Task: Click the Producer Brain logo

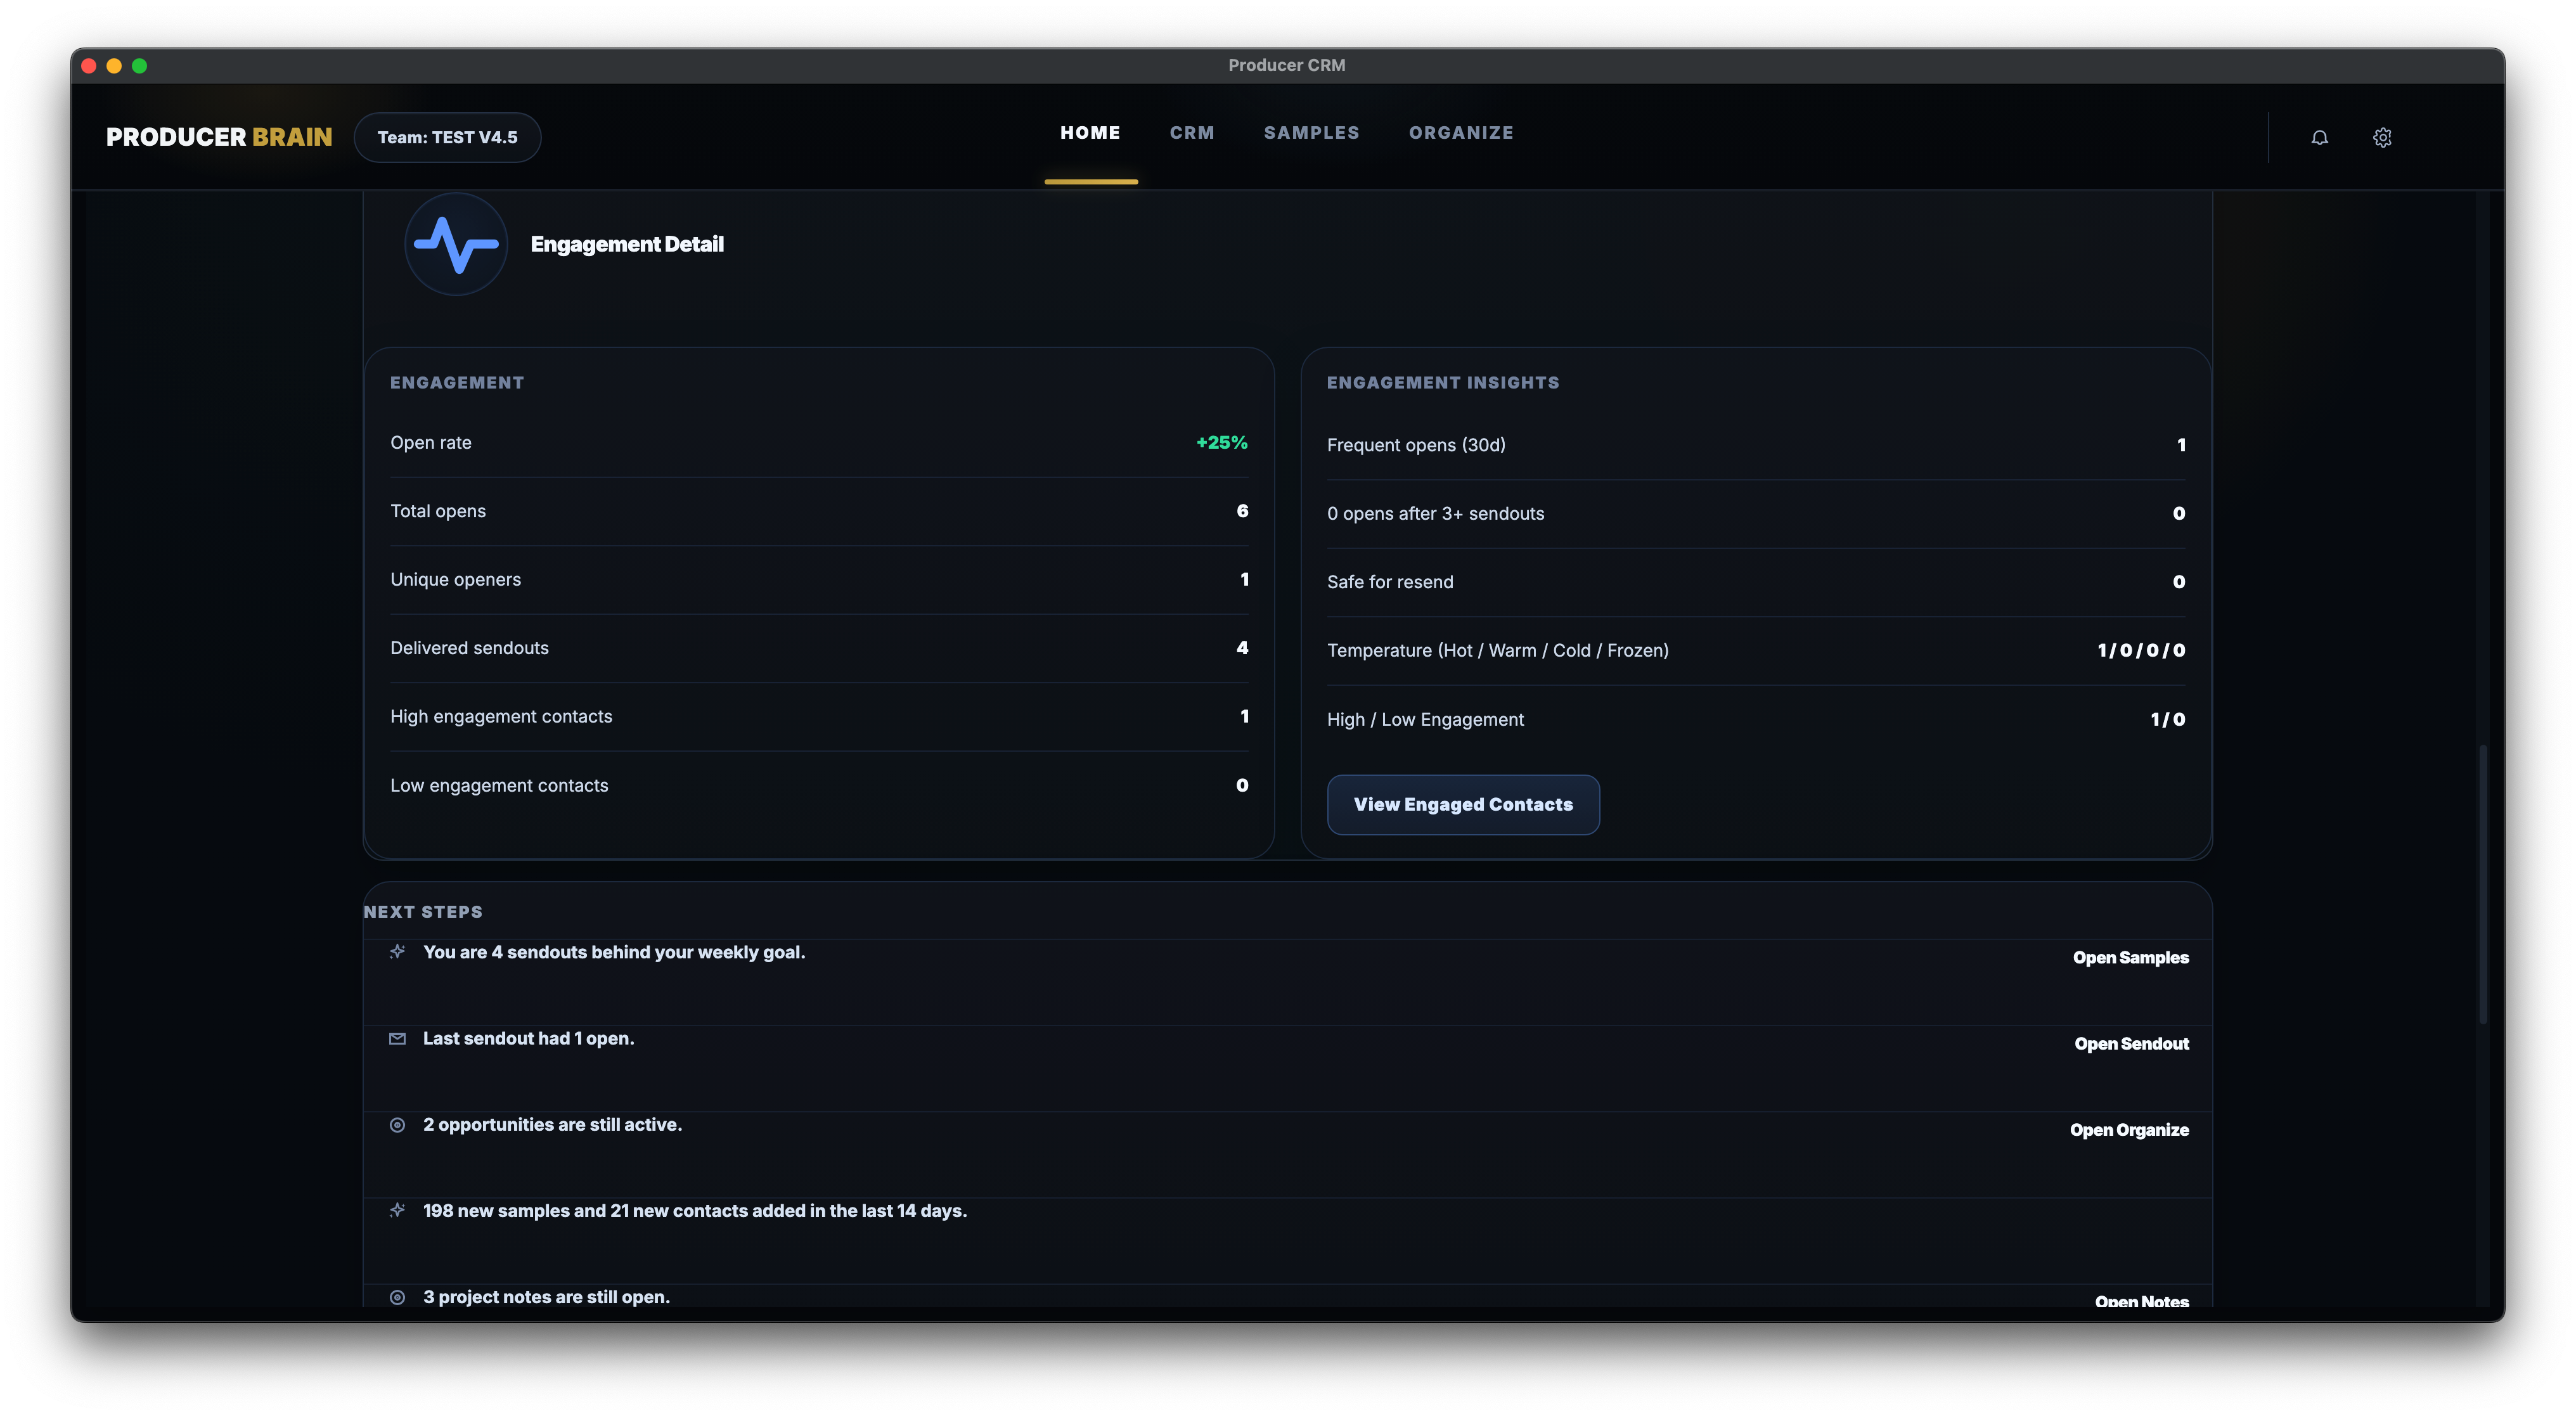Action: pyautogui.click(x=219, y=137)
